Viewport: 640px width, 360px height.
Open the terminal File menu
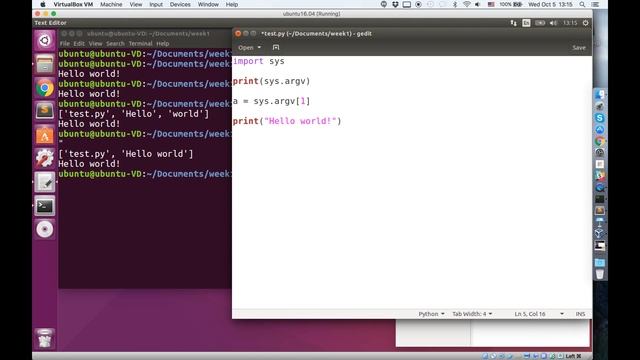pyautogui.click(x=65, y=43)
